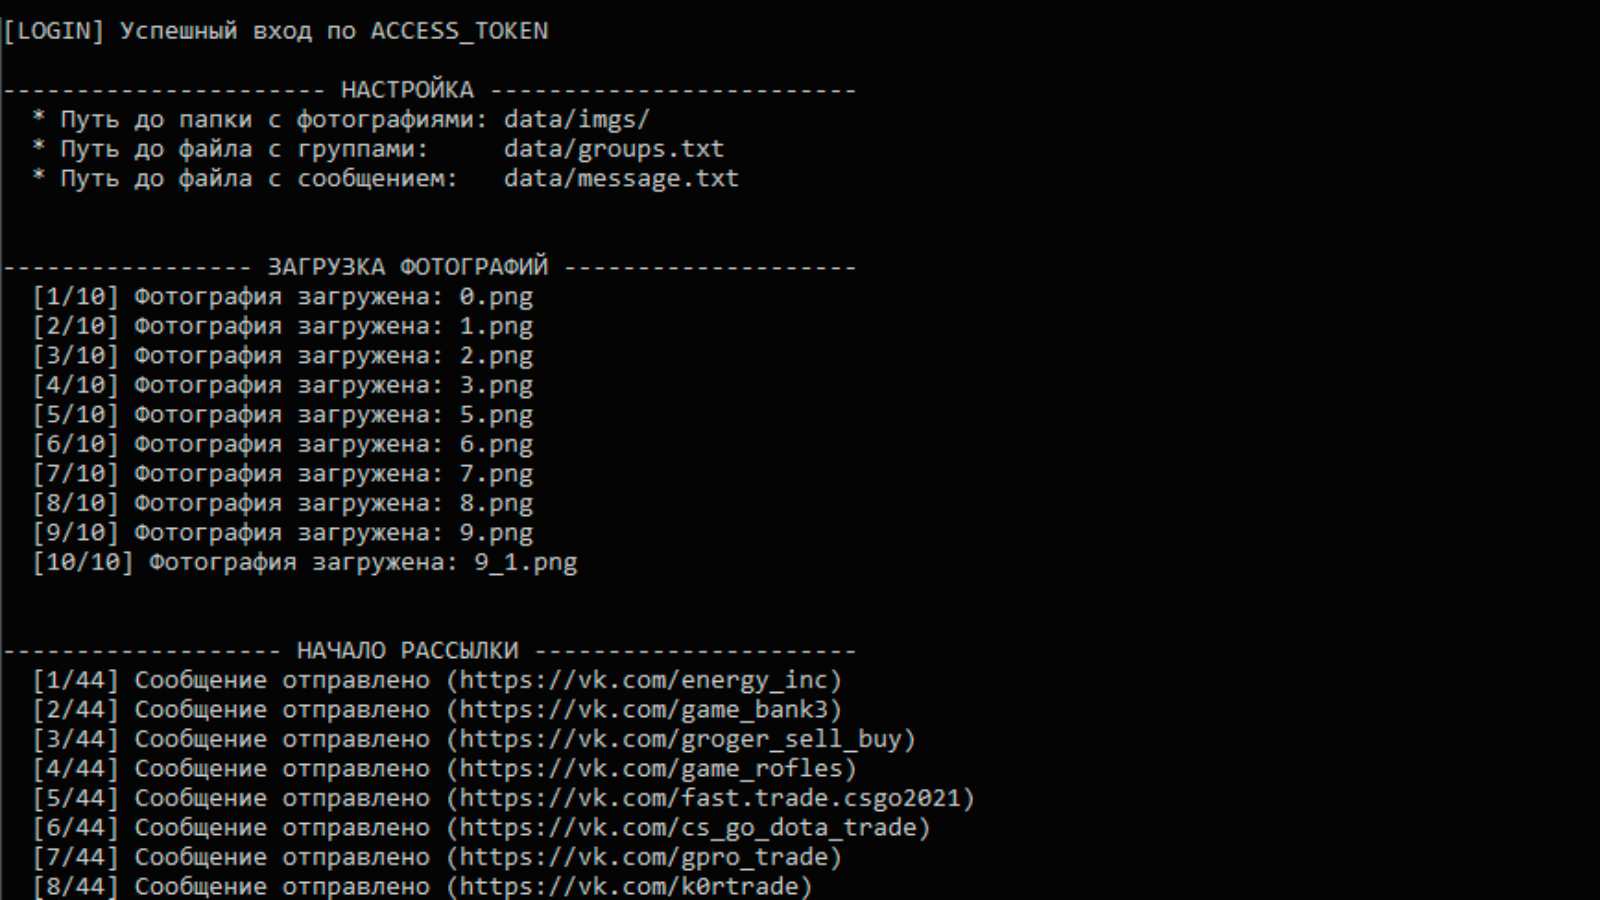Click the vk.com/groger_sell_buy URL
The width and height of the screenshot is (1600, 900).
(x=681, y=740)
